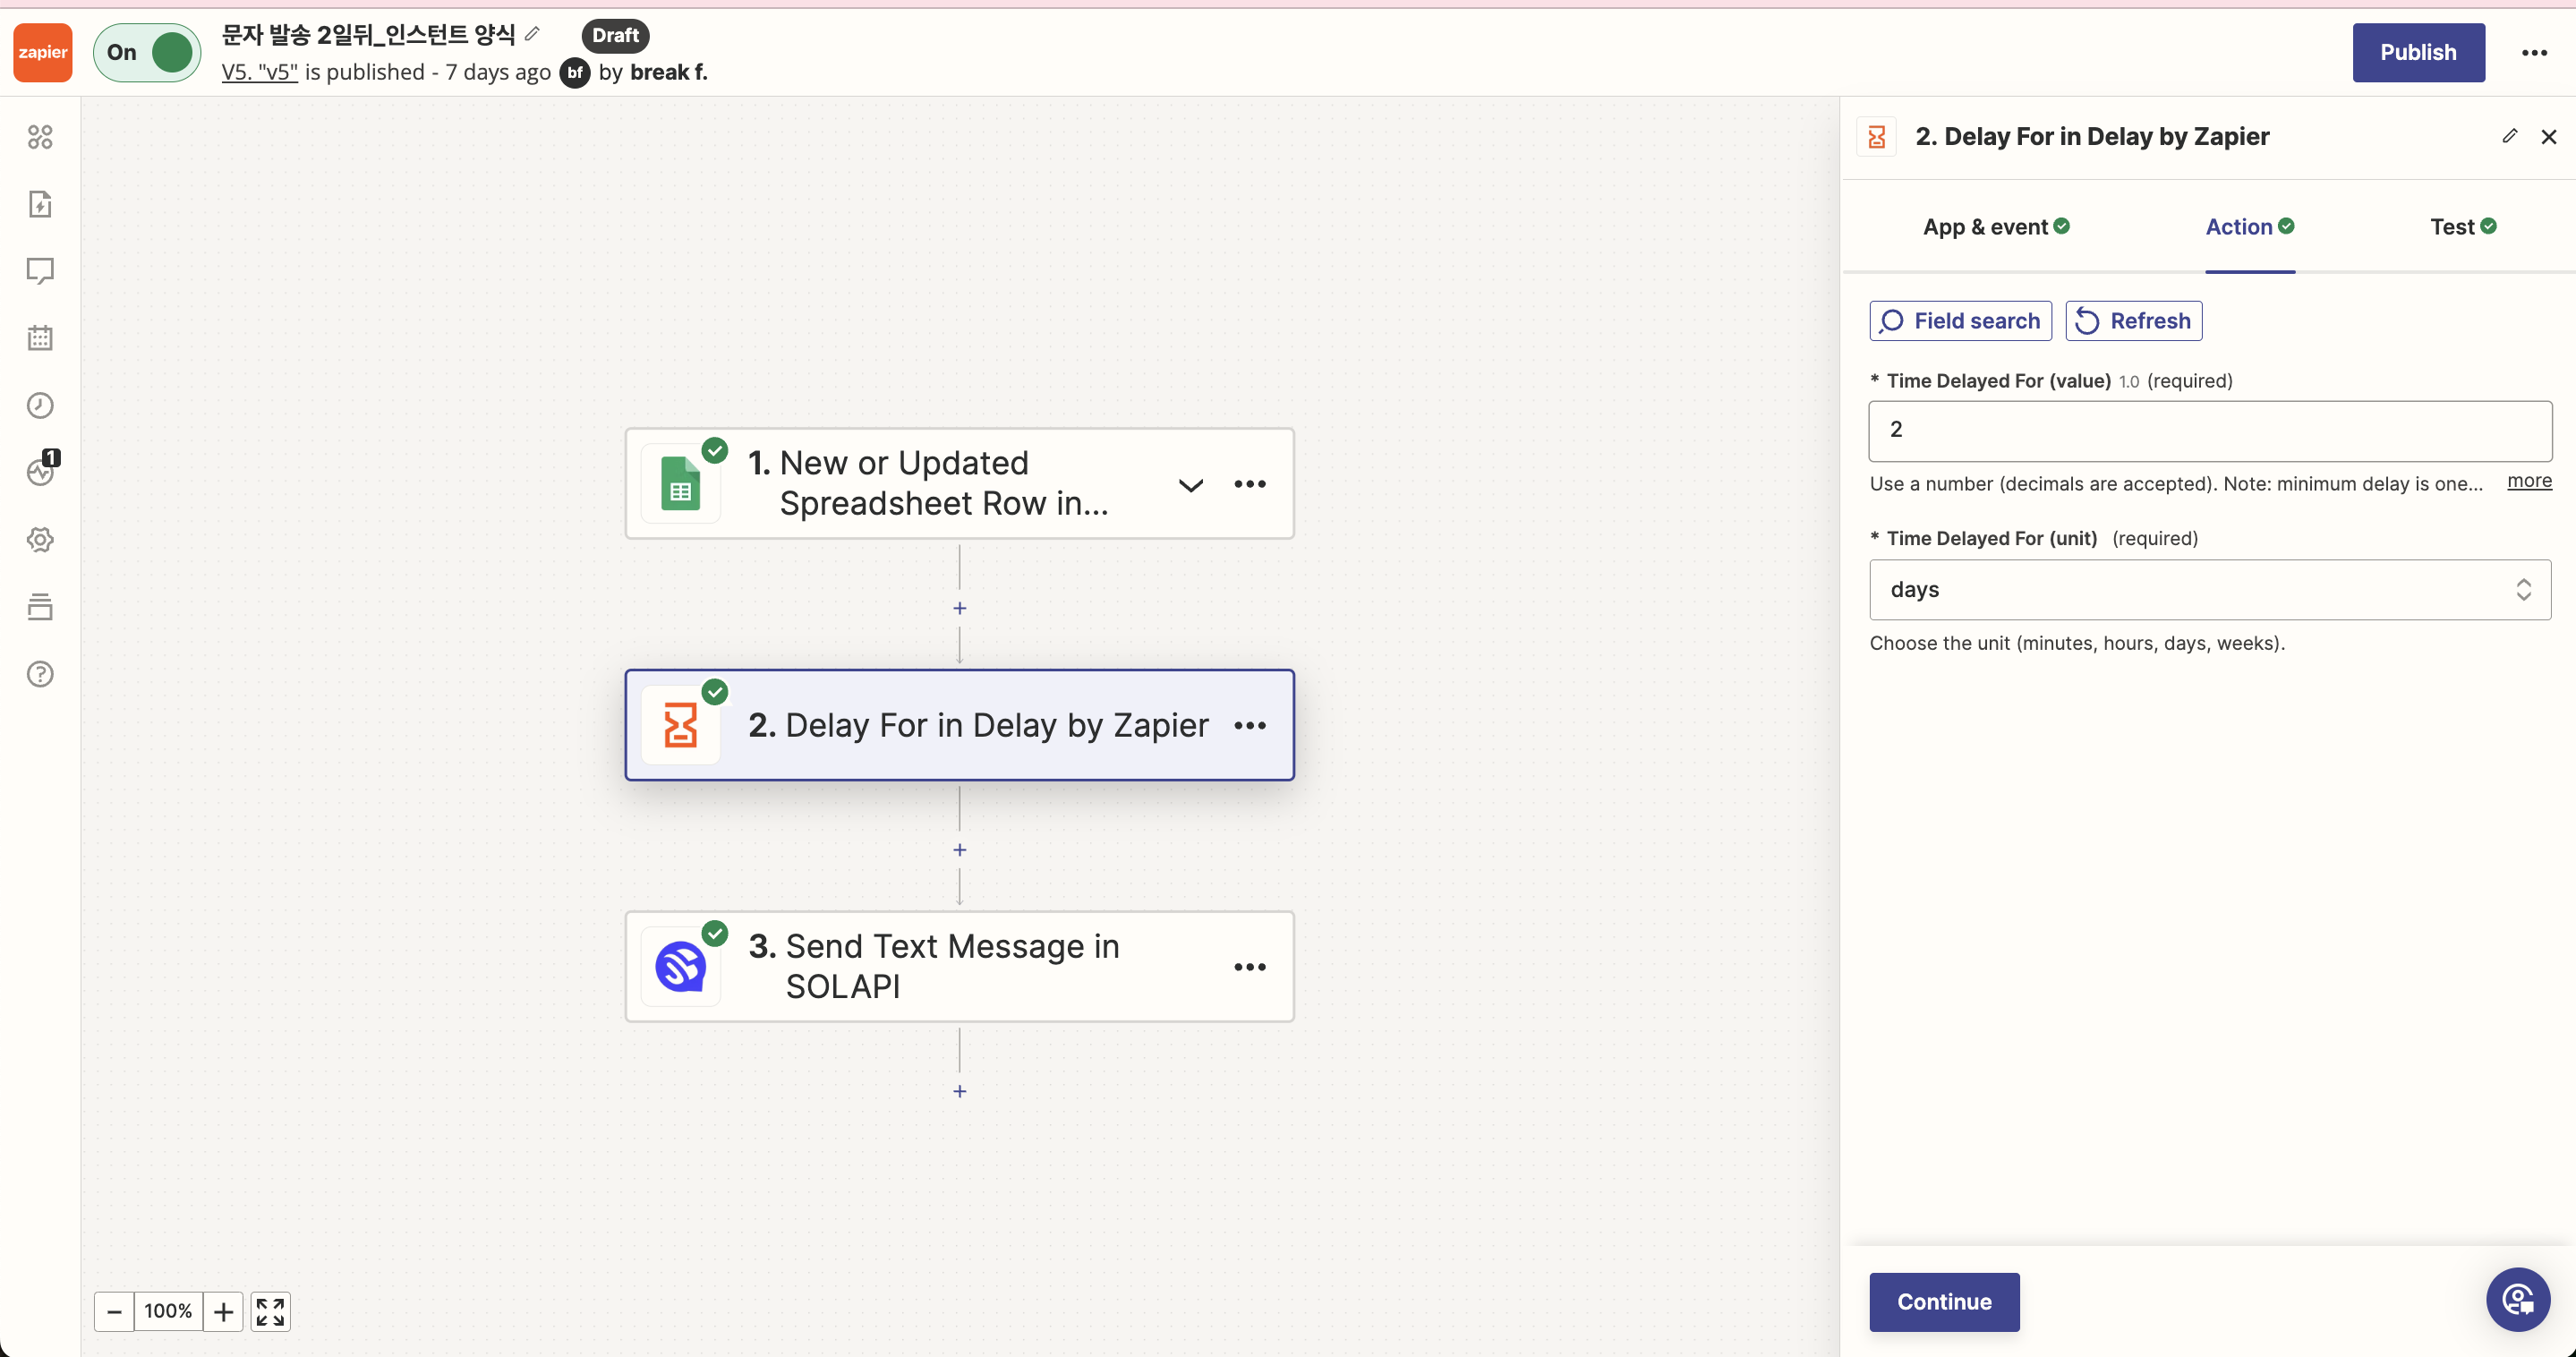Viewport: 2576px width, 1357px height.
Task: Click the Publish button
Action: click(2418, 52)
